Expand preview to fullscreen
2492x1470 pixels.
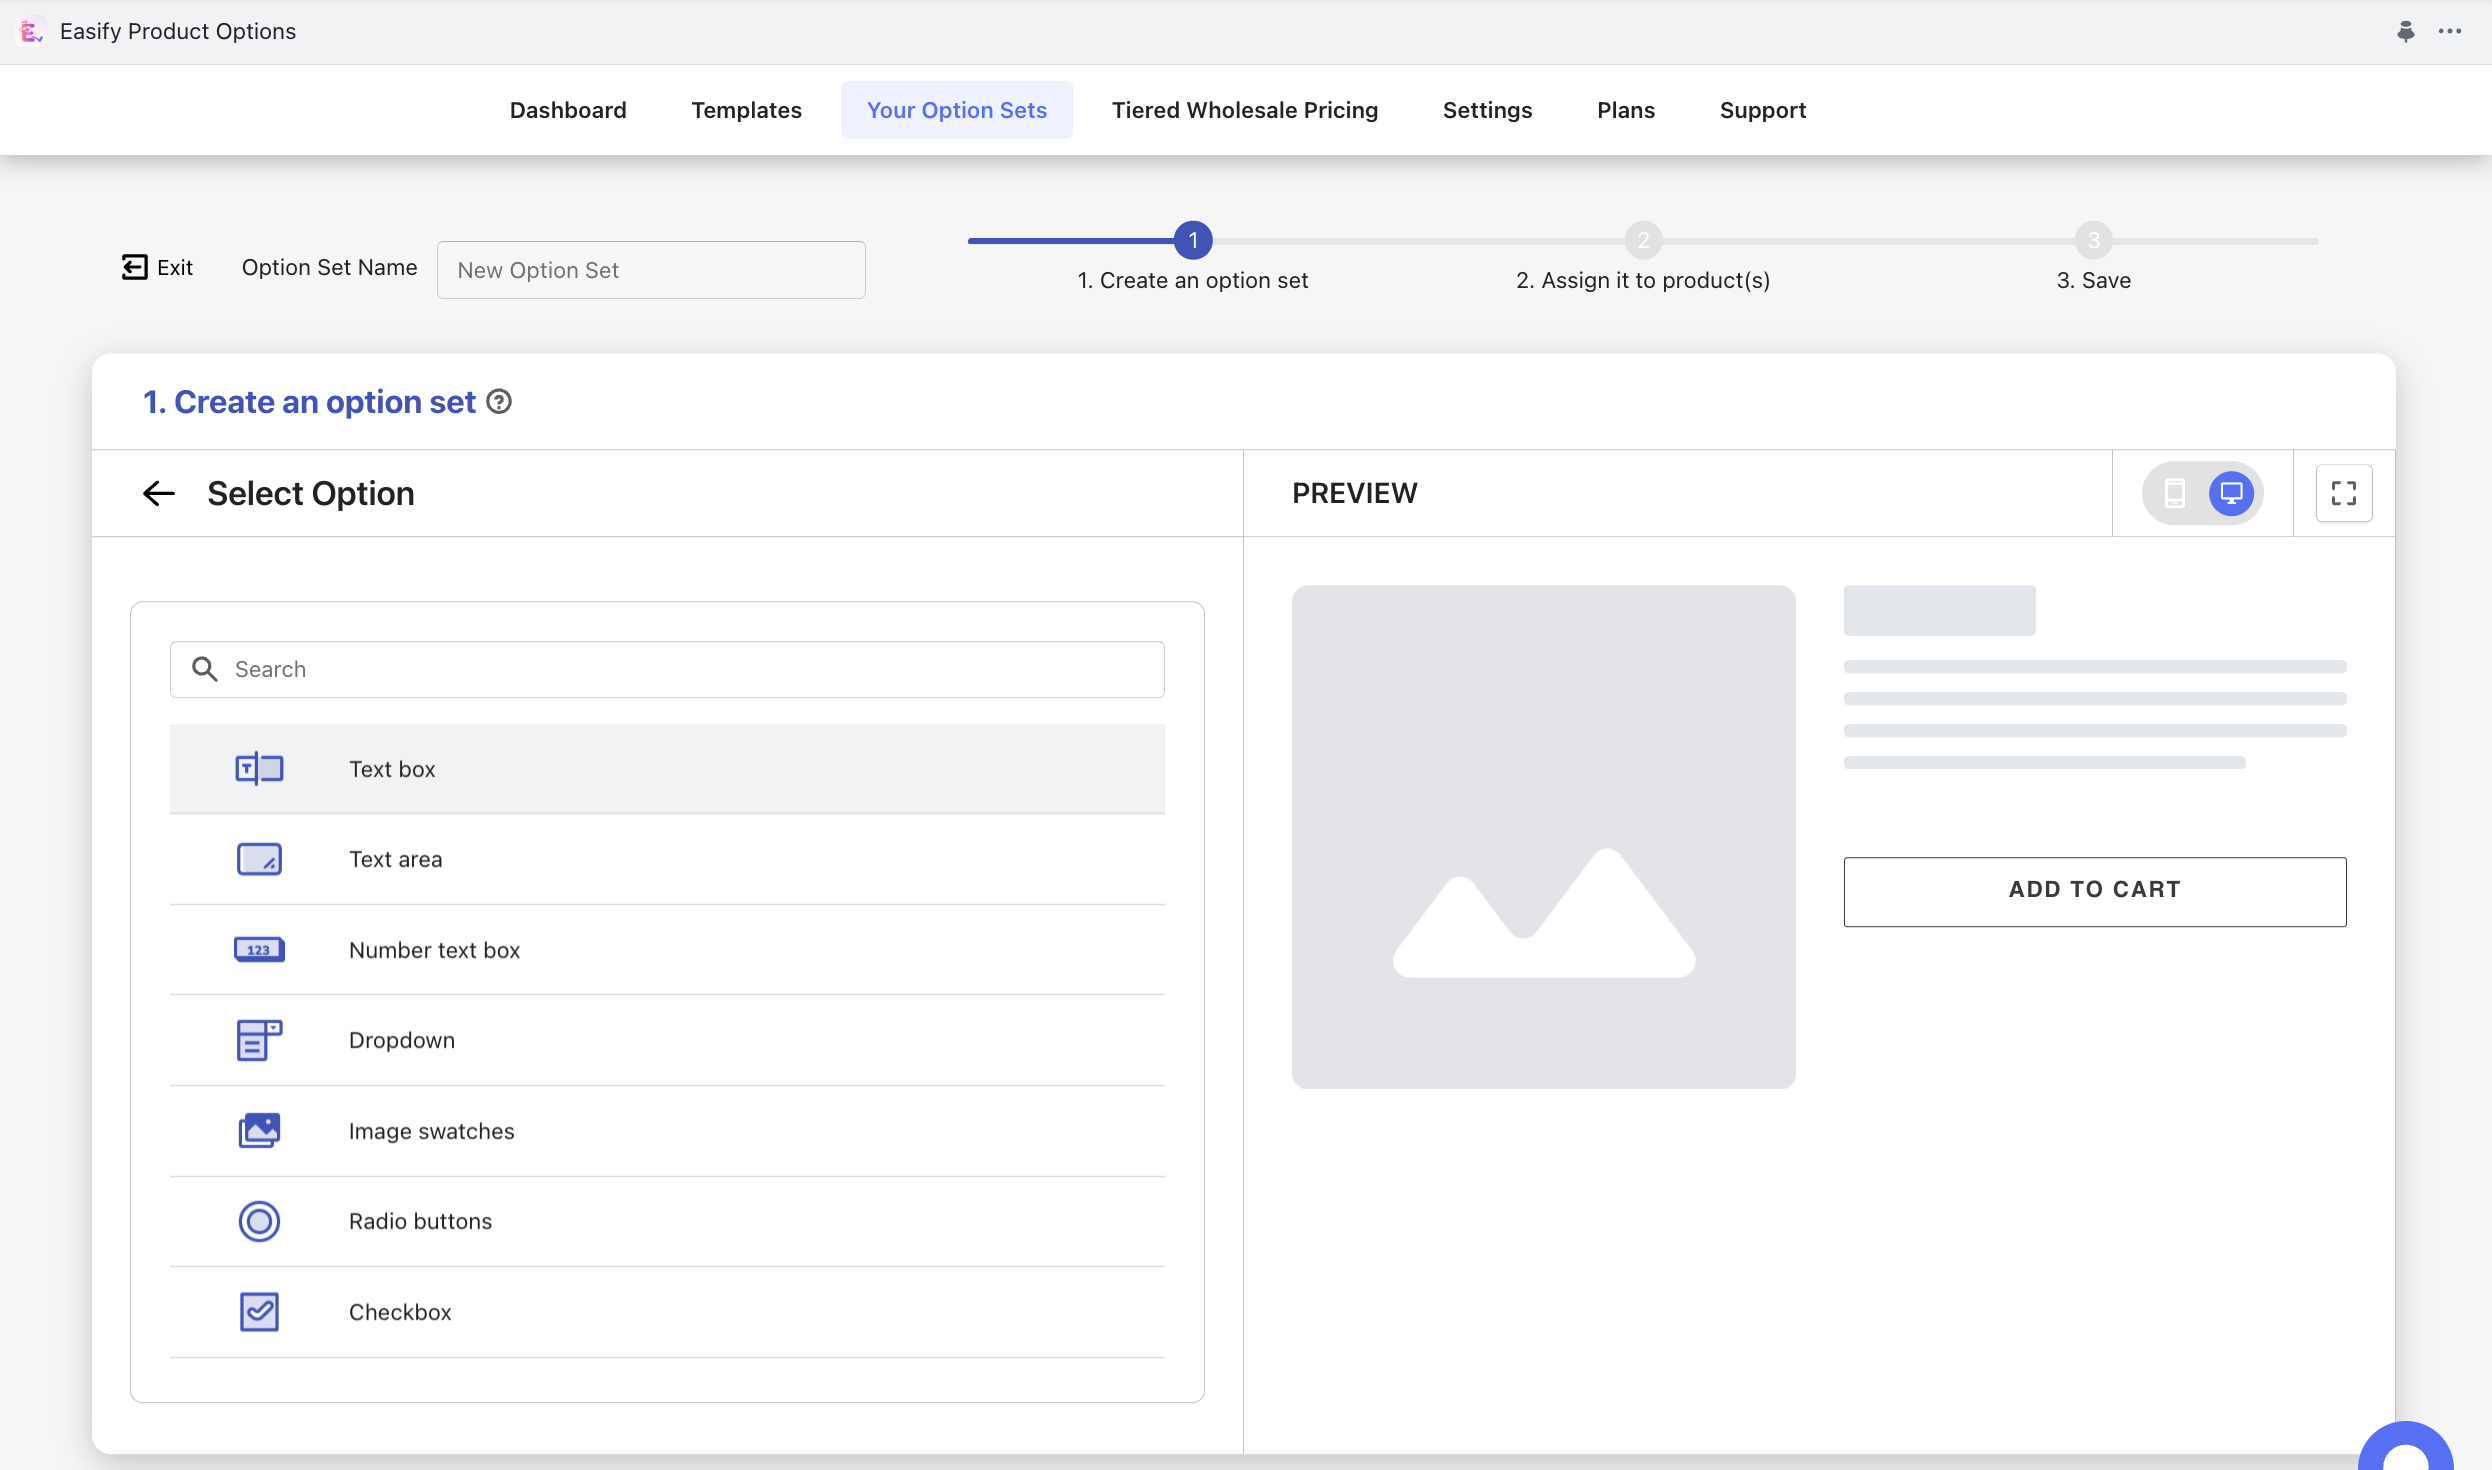point(2343,493)
